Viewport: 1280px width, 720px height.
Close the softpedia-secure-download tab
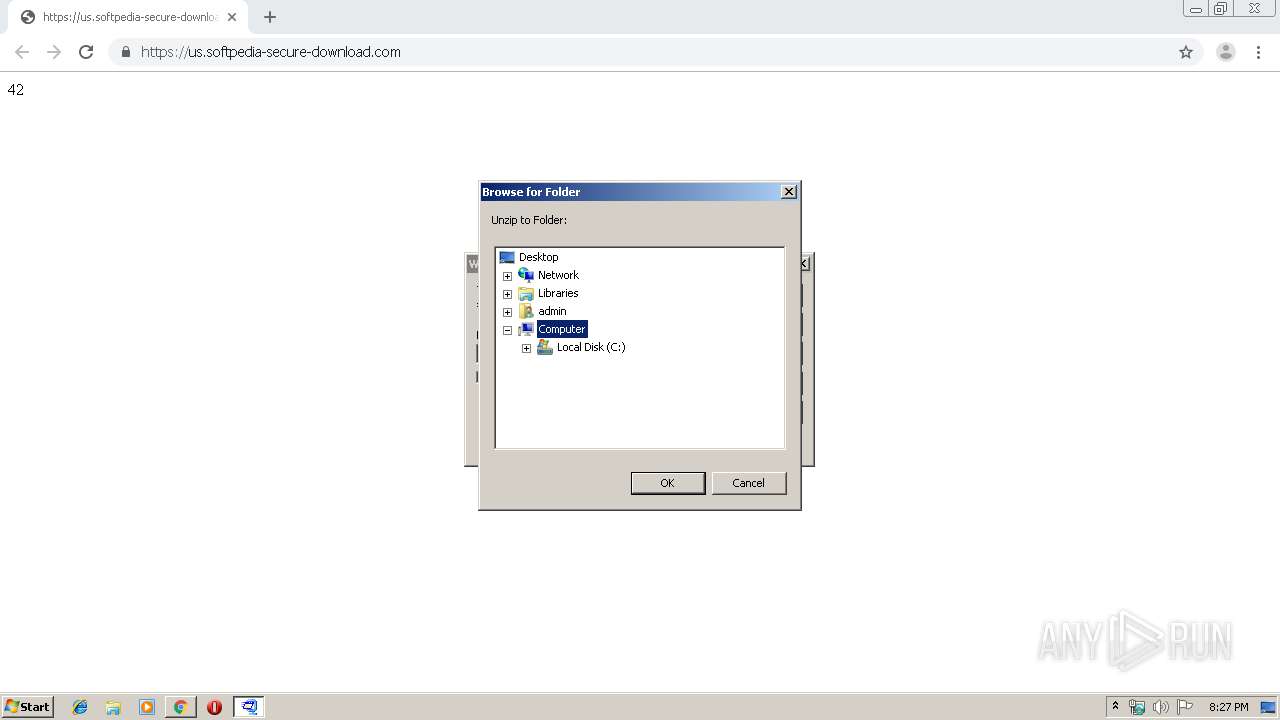click(232, 17)
